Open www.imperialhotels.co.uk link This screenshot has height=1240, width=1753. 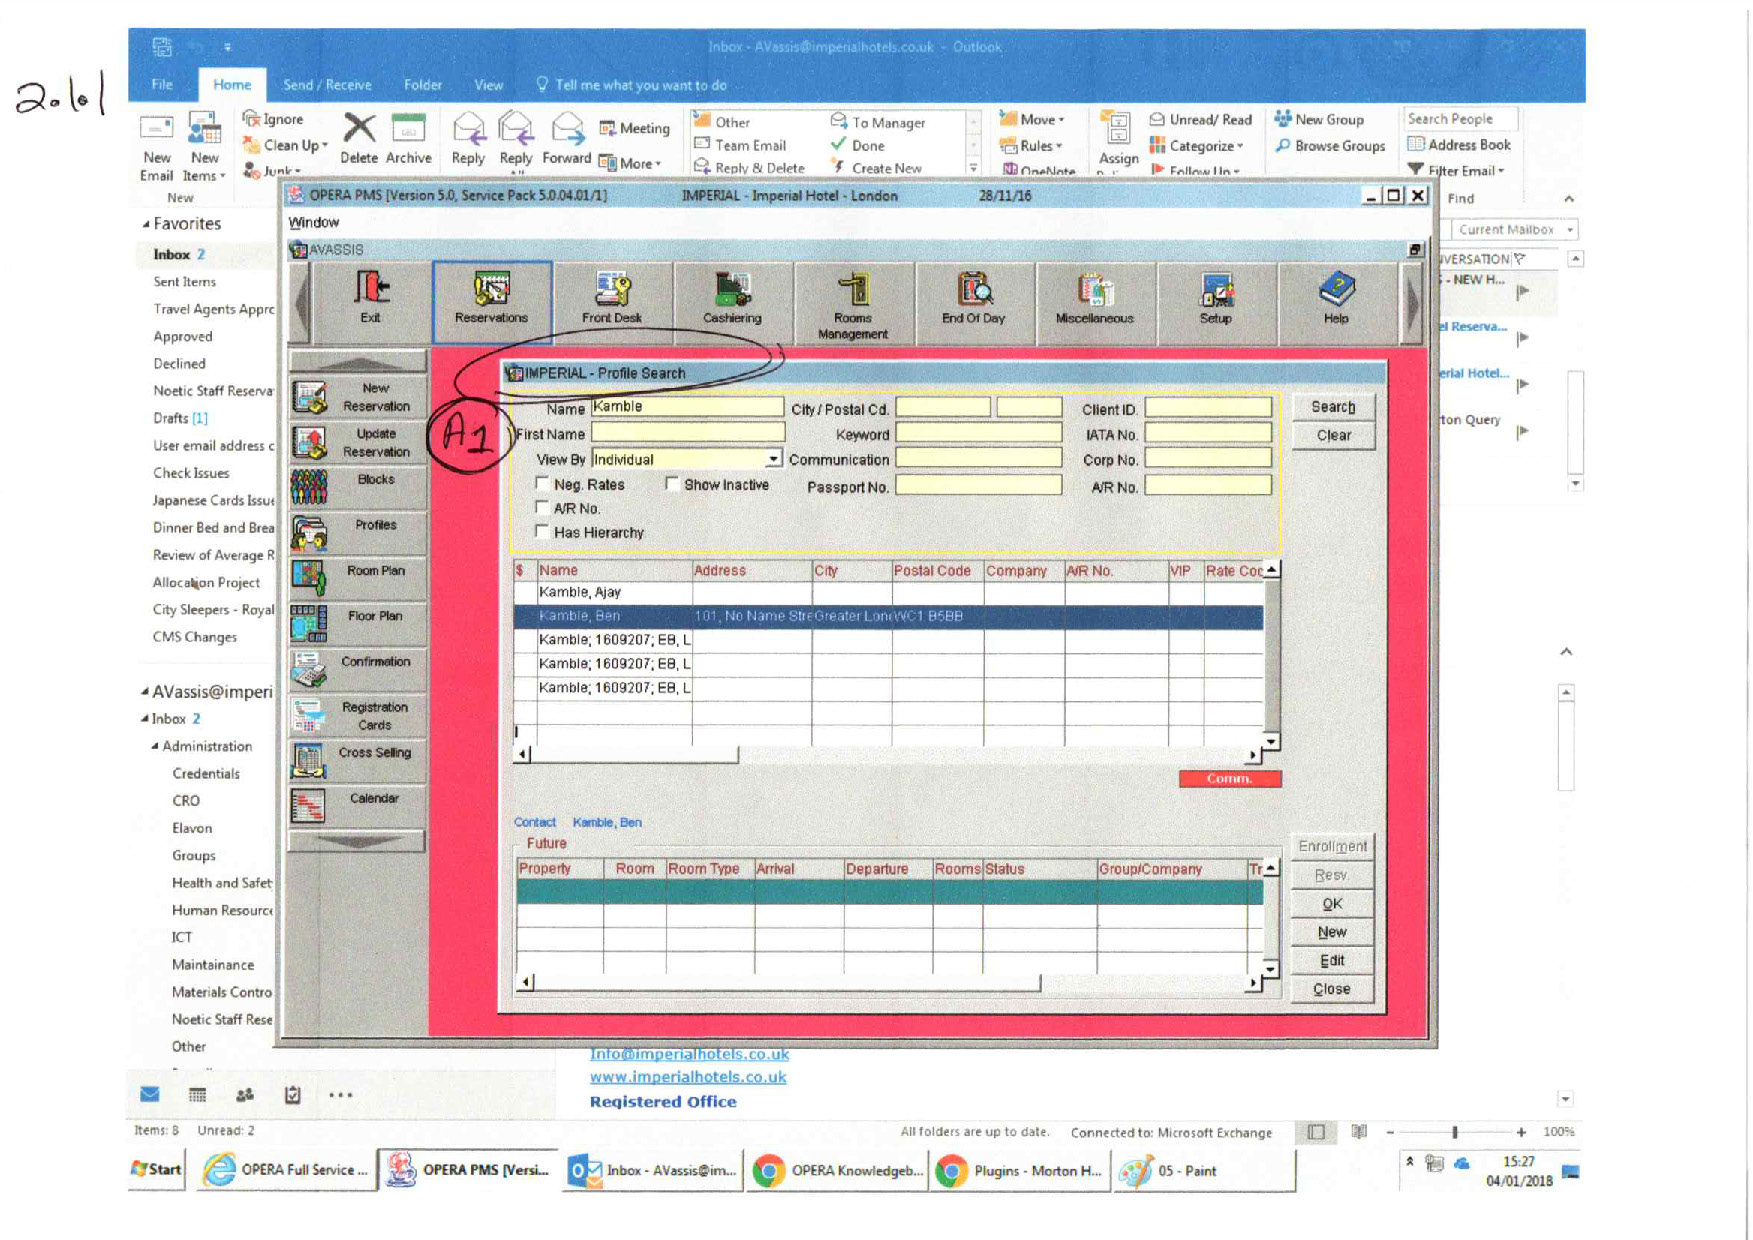click(688, 1077)
